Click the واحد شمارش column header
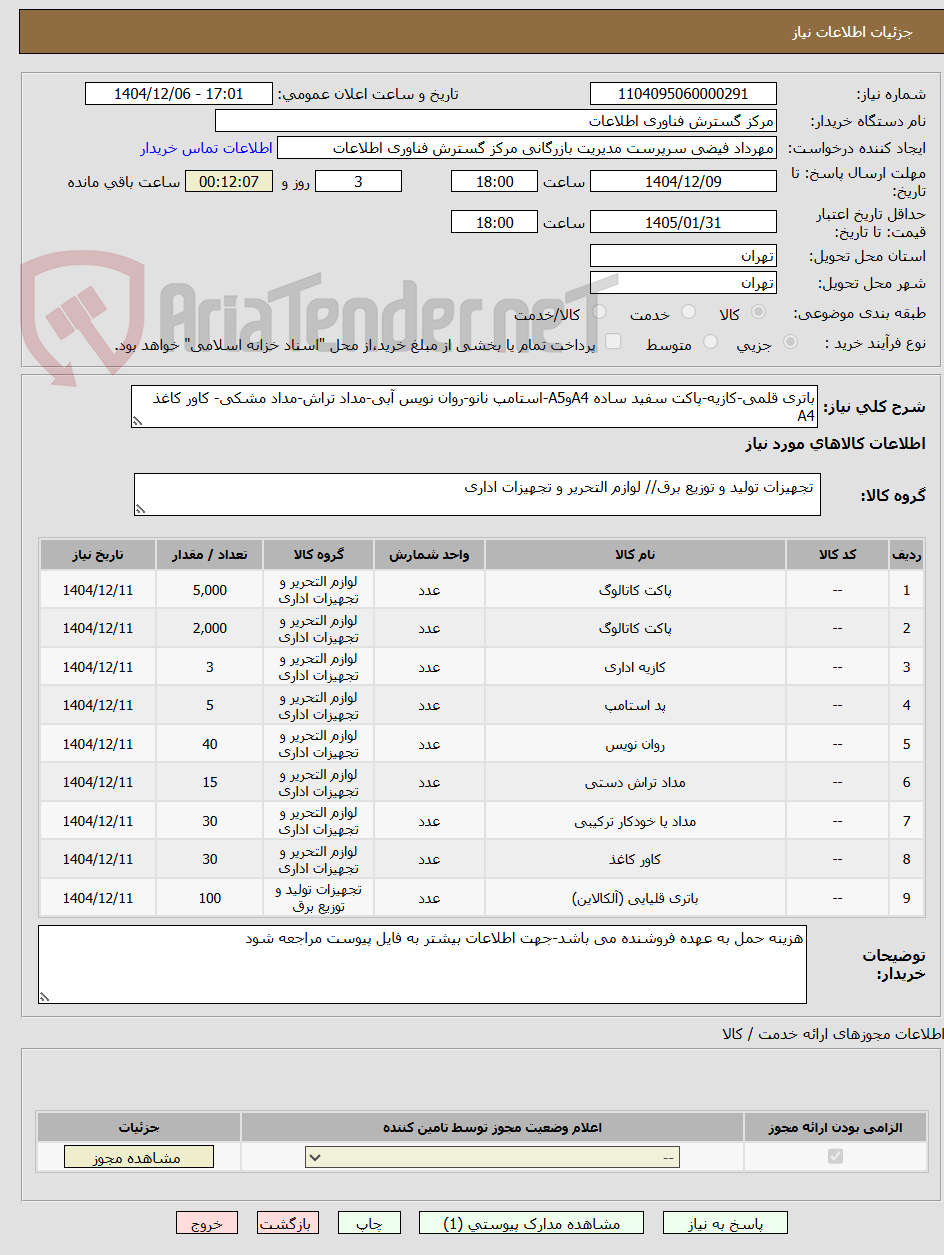The width and height of the screenshot is (944, 1255). (429, 555)
